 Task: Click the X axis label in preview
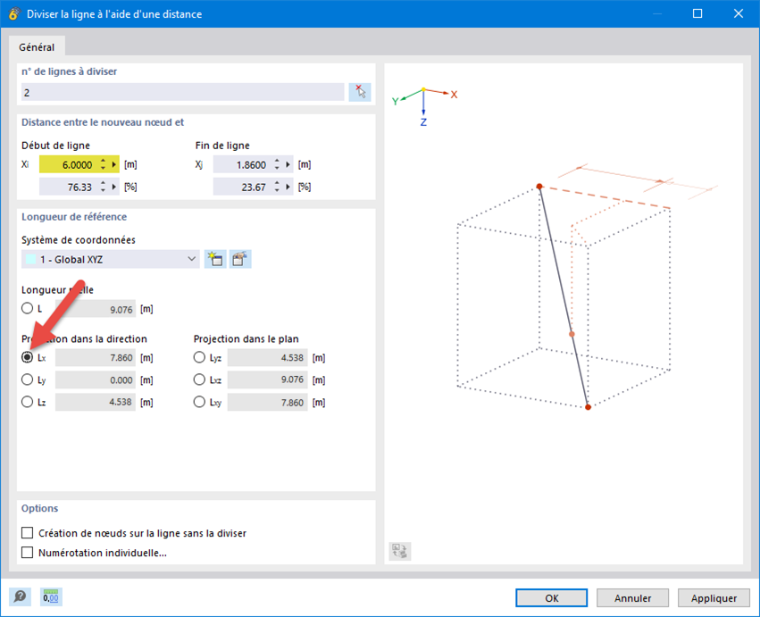coord(454,95)
